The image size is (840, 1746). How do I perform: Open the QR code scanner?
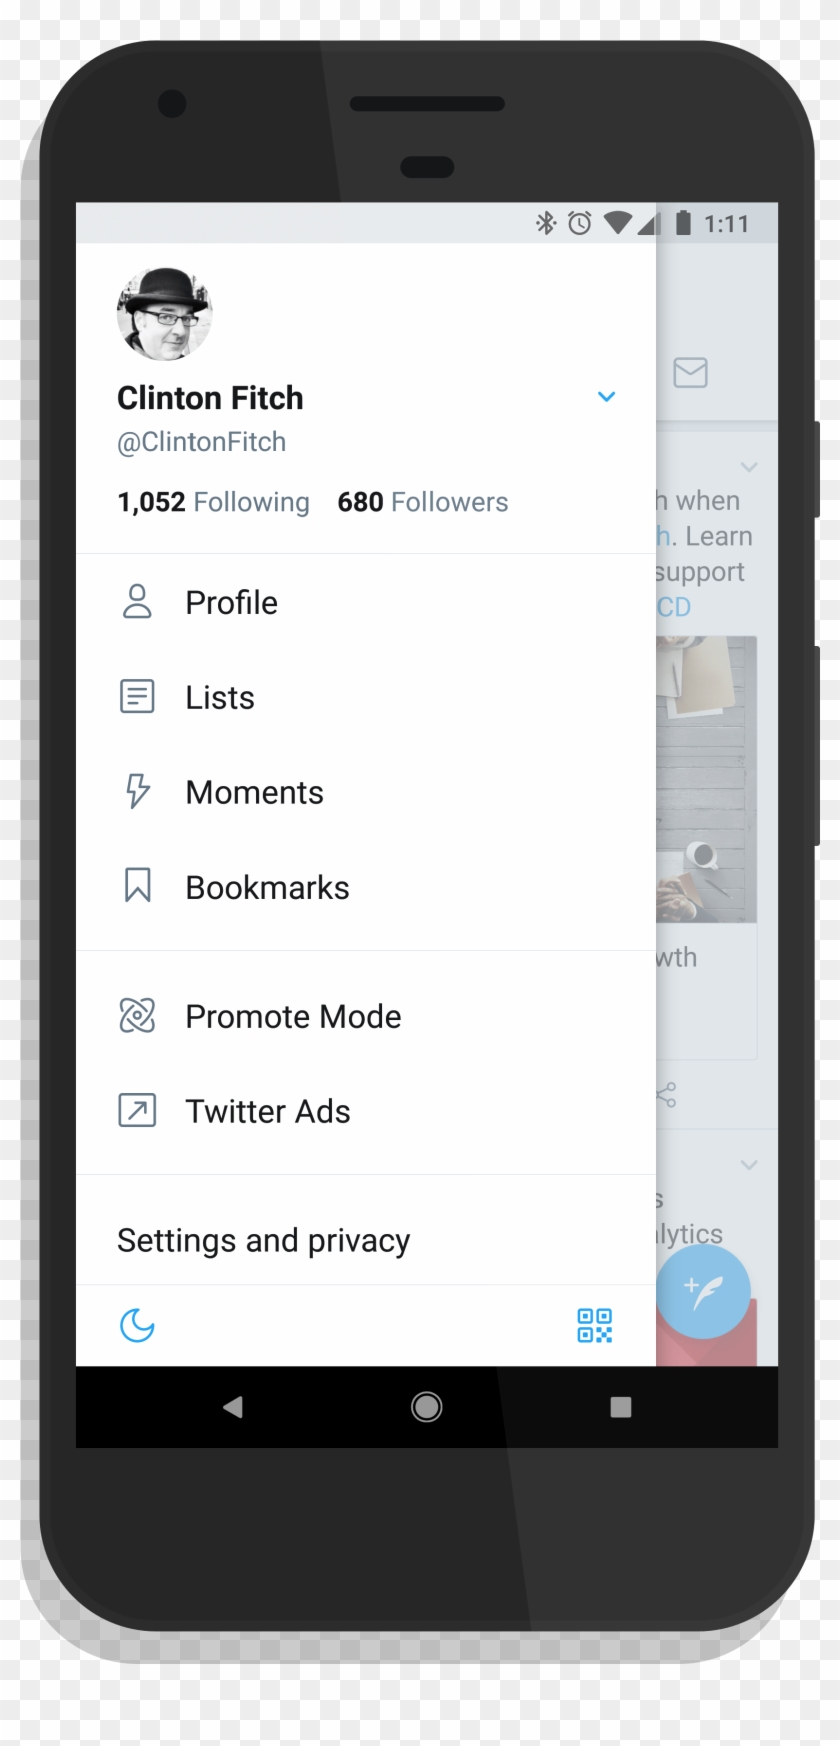click(594, 1326)
